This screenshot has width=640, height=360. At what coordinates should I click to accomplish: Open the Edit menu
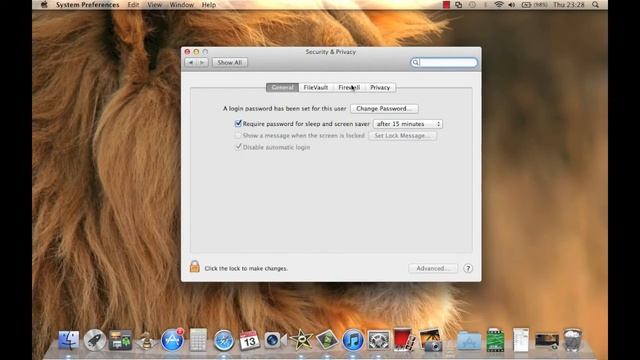point(133,5)
